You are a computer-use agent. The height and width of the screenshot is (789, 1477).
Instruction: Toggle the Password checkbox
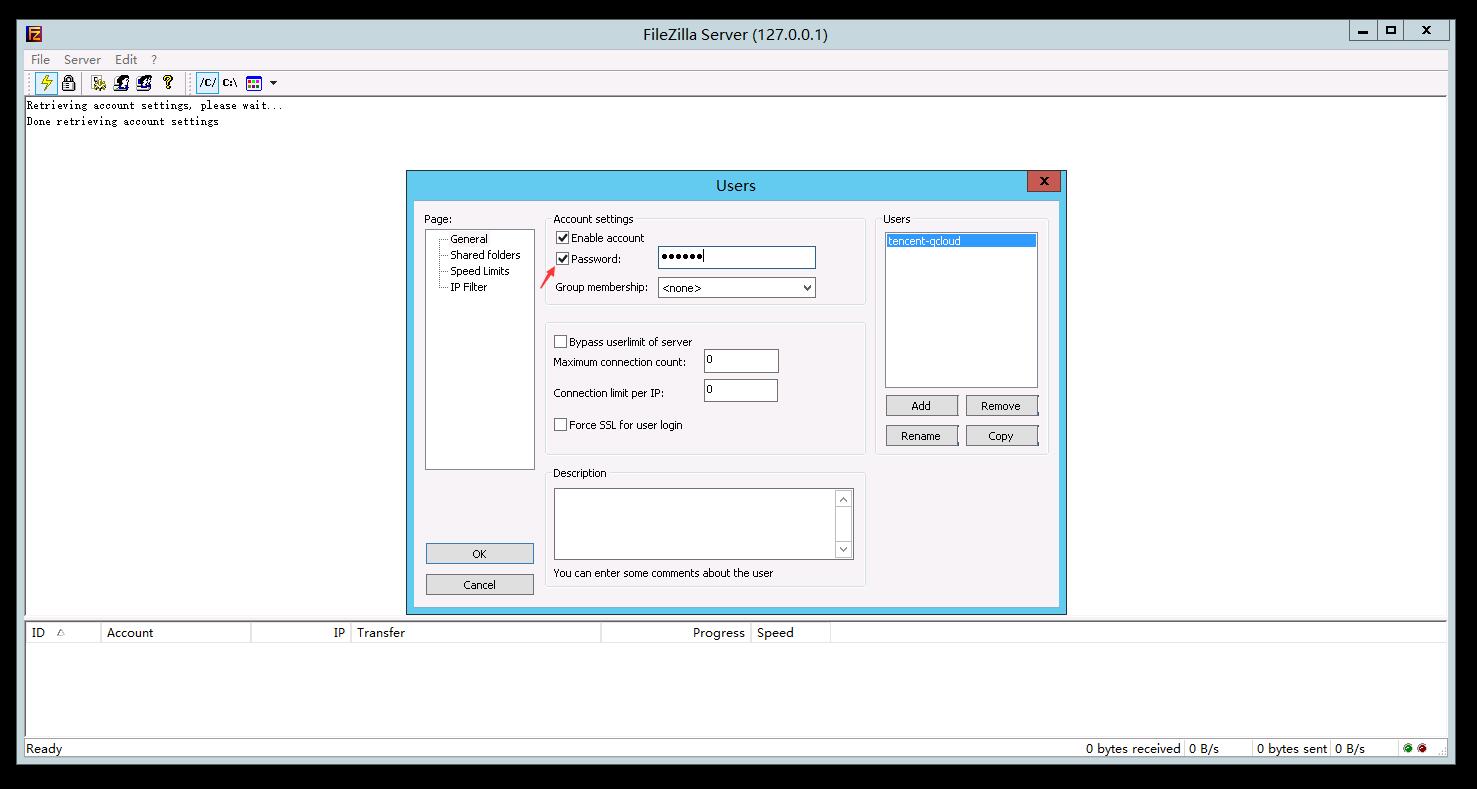562,259
